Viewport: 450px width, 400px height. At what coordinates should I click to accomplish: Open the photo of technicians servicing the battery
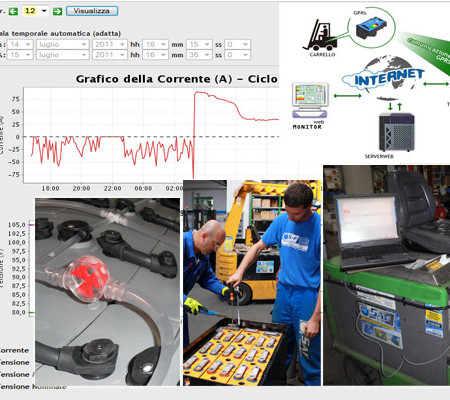click(x=252, y=283)
